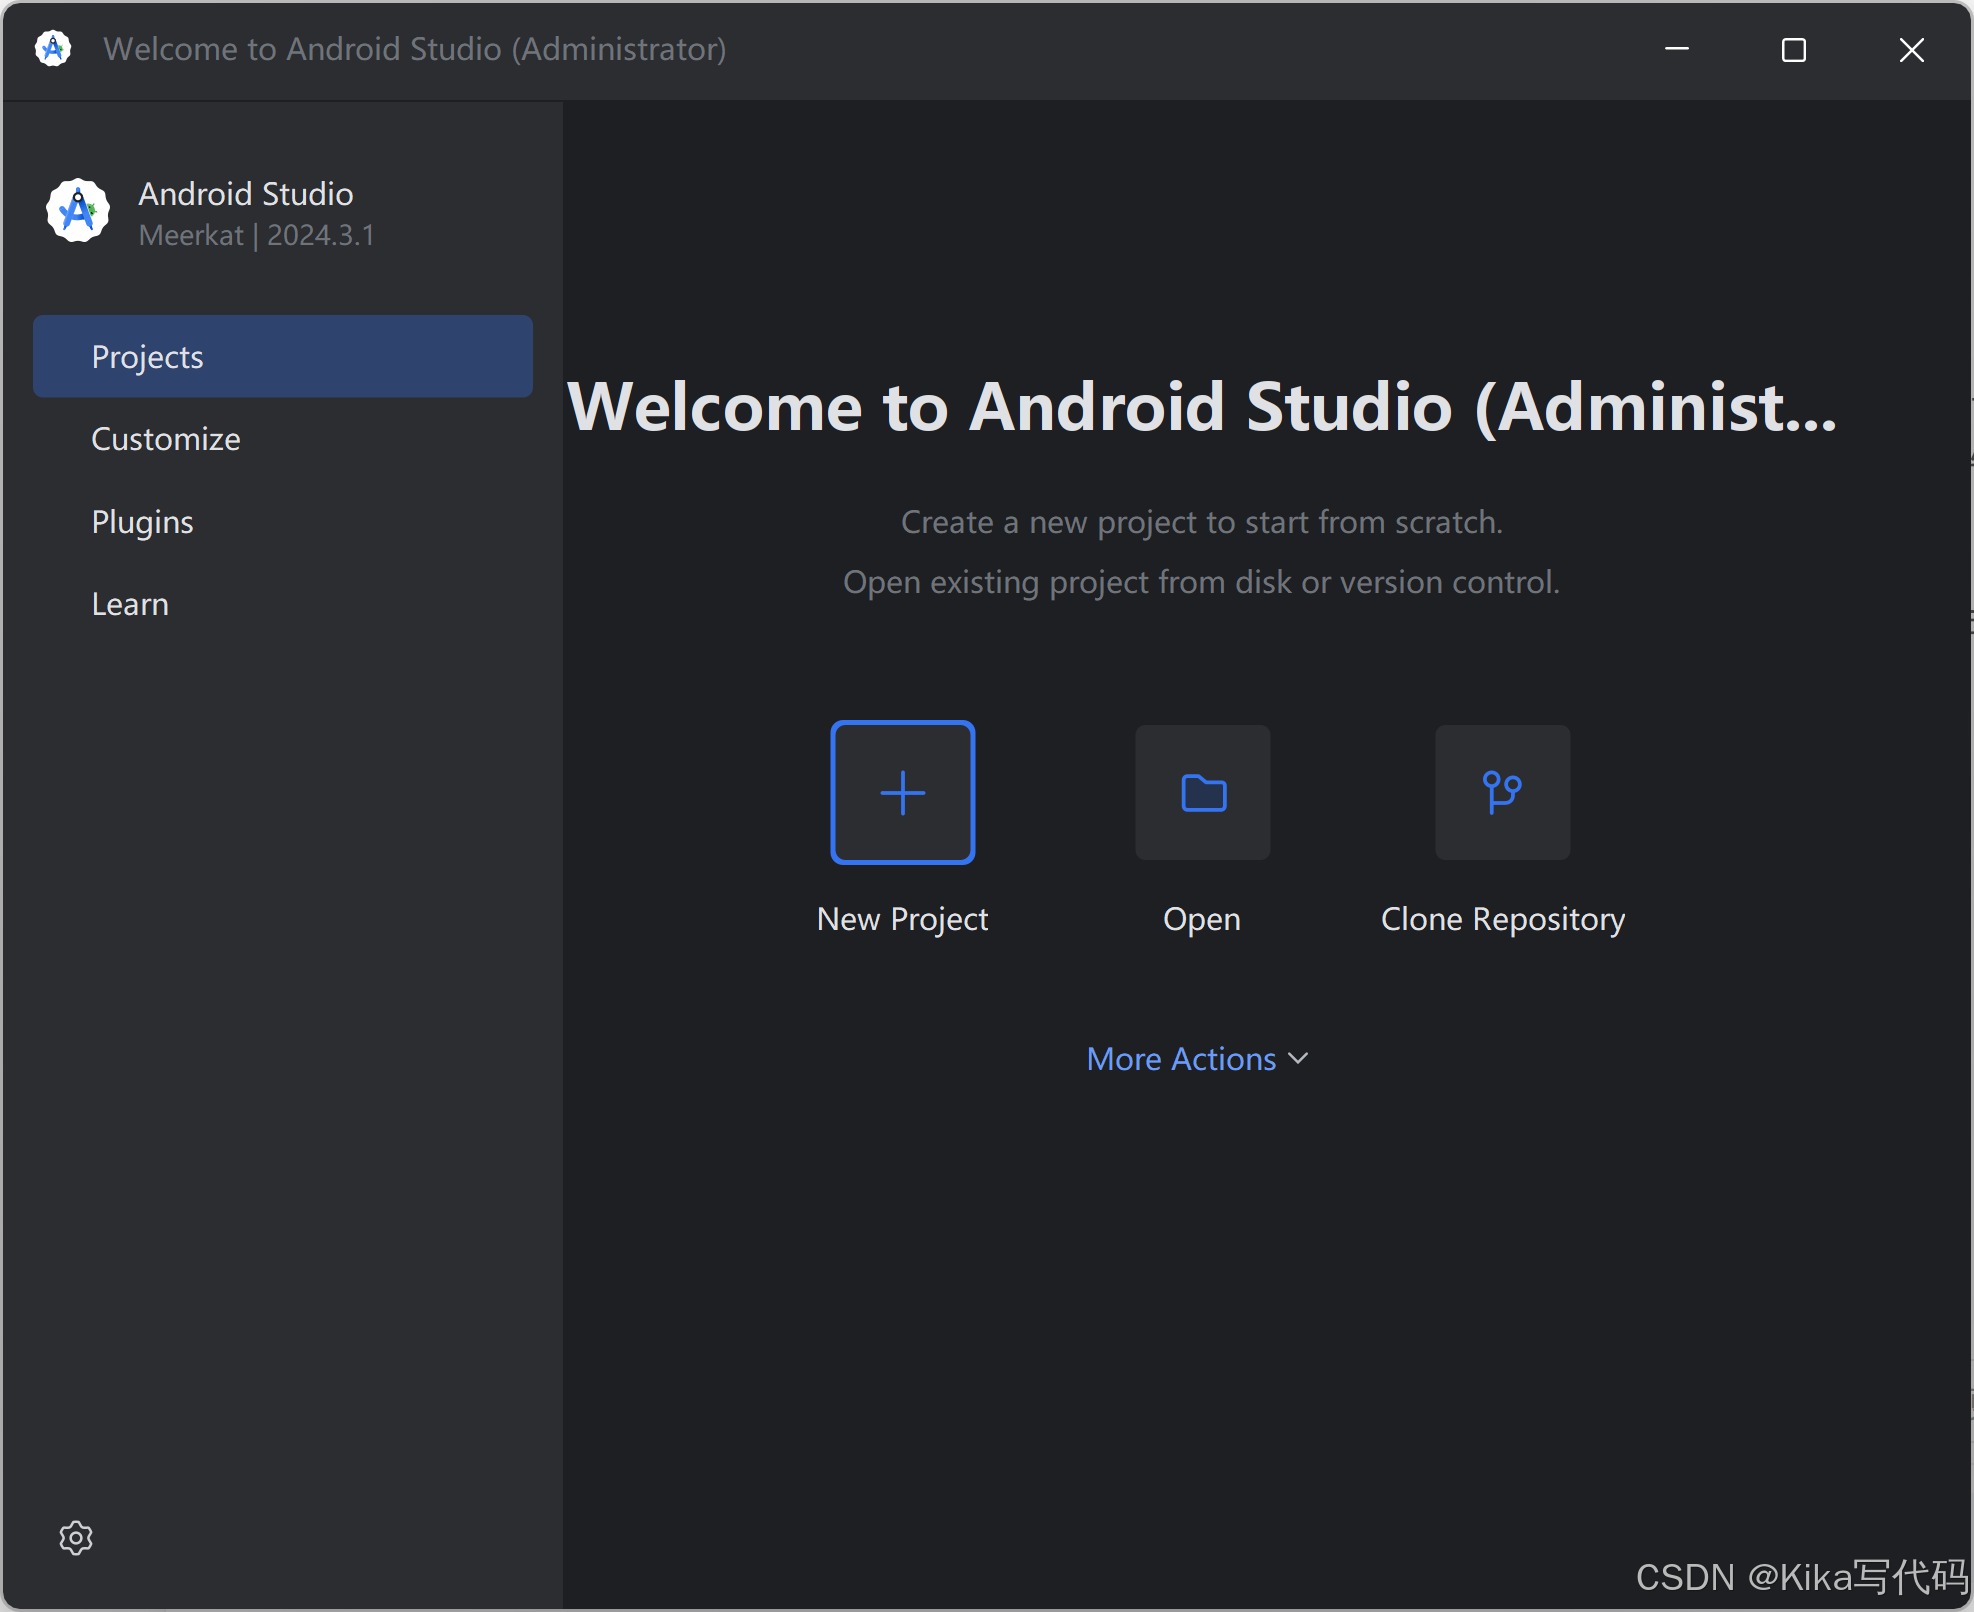The image size is (1974, 1612).
Task: Click the Clone Repository branch icon
Action: coord(1502,792)
